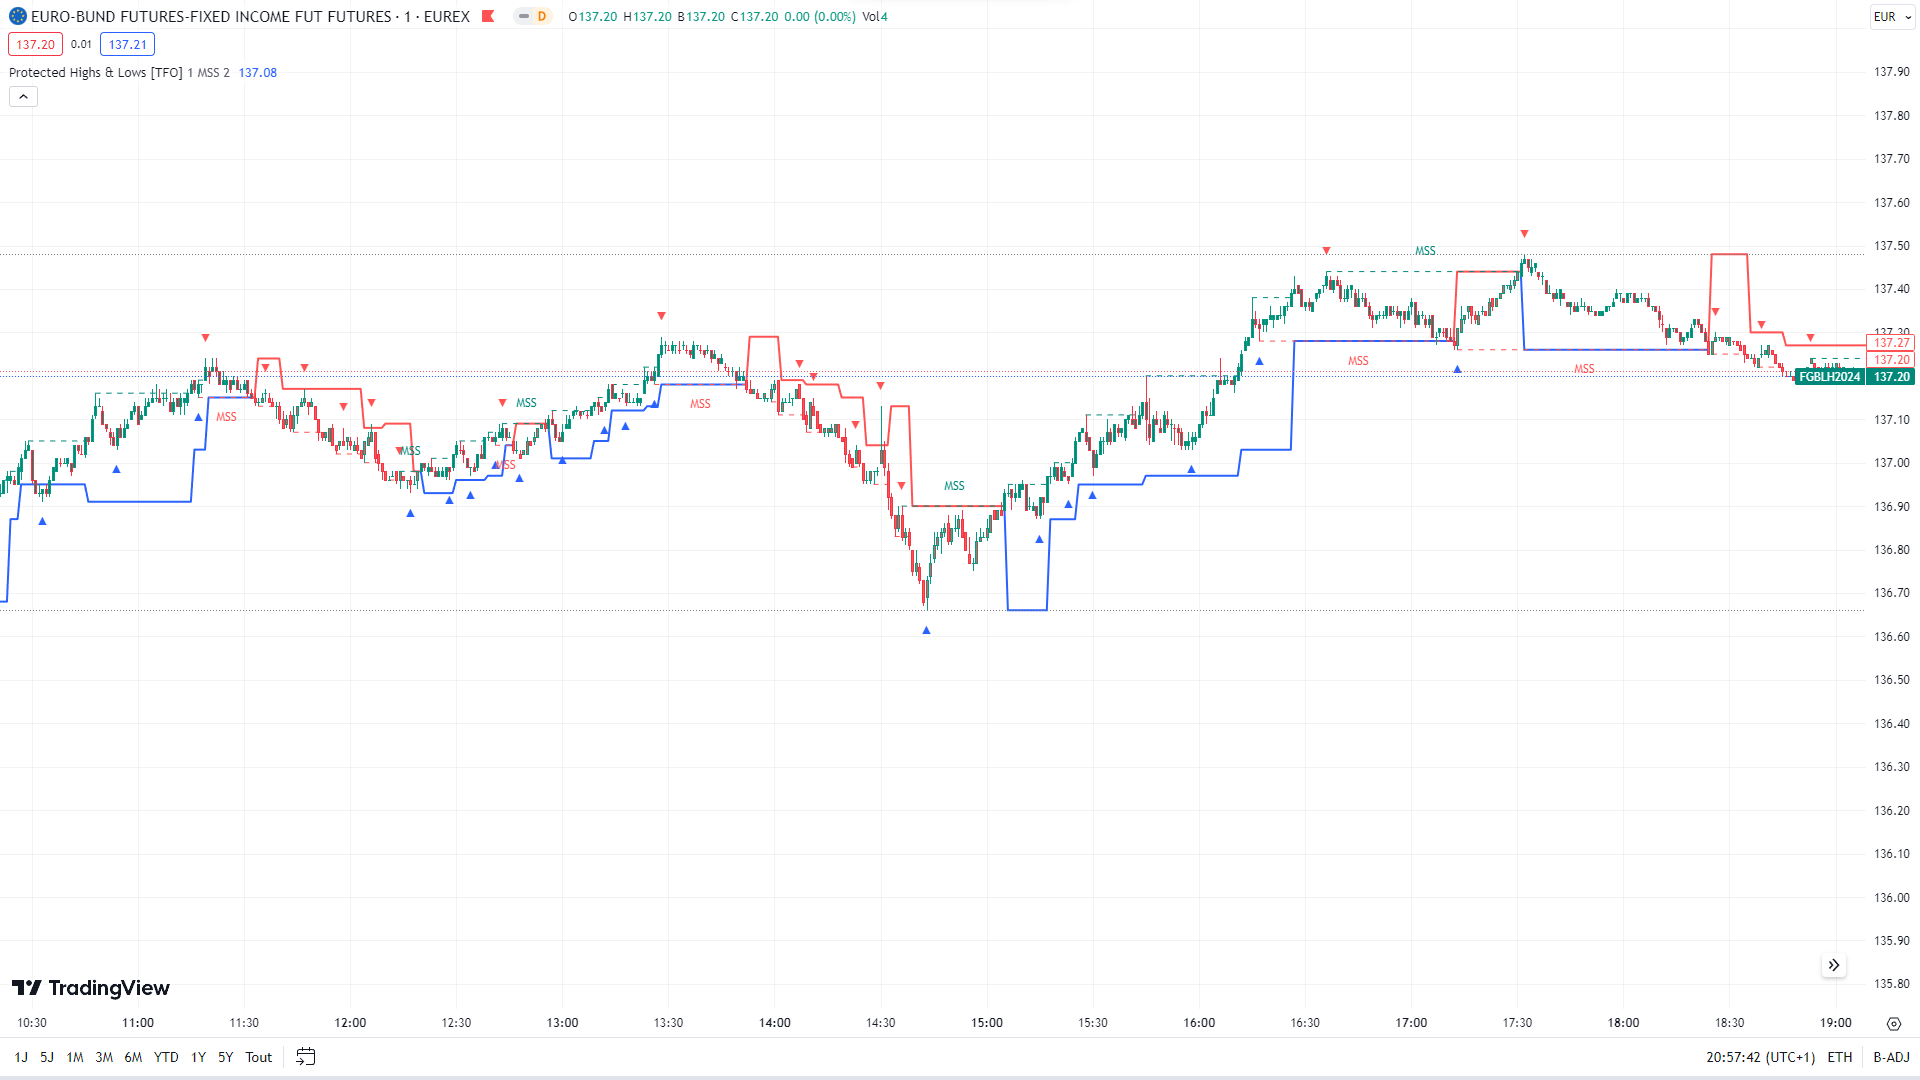Toggle the delayed data D indicator pill
This screenshot has width=1920, height=1080.
(x=533, y=16)
